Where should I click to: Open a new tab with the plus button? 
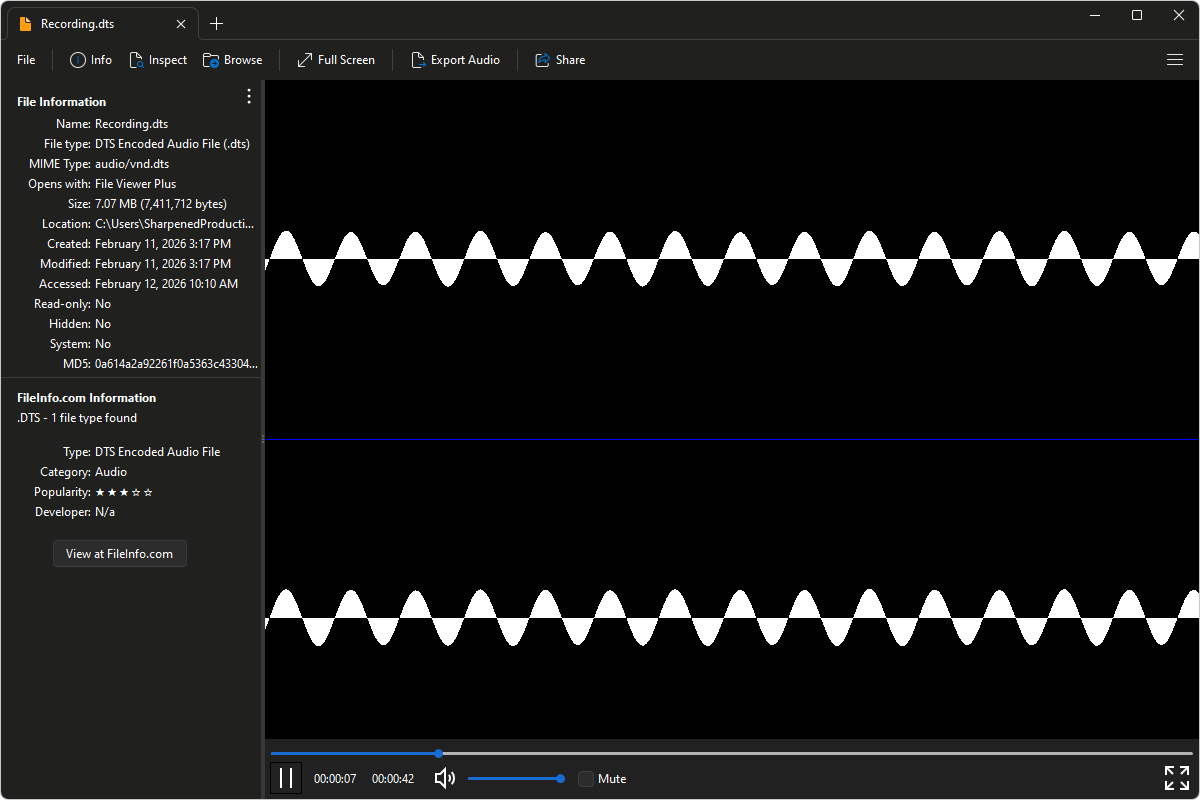click(x=216, y=23)
